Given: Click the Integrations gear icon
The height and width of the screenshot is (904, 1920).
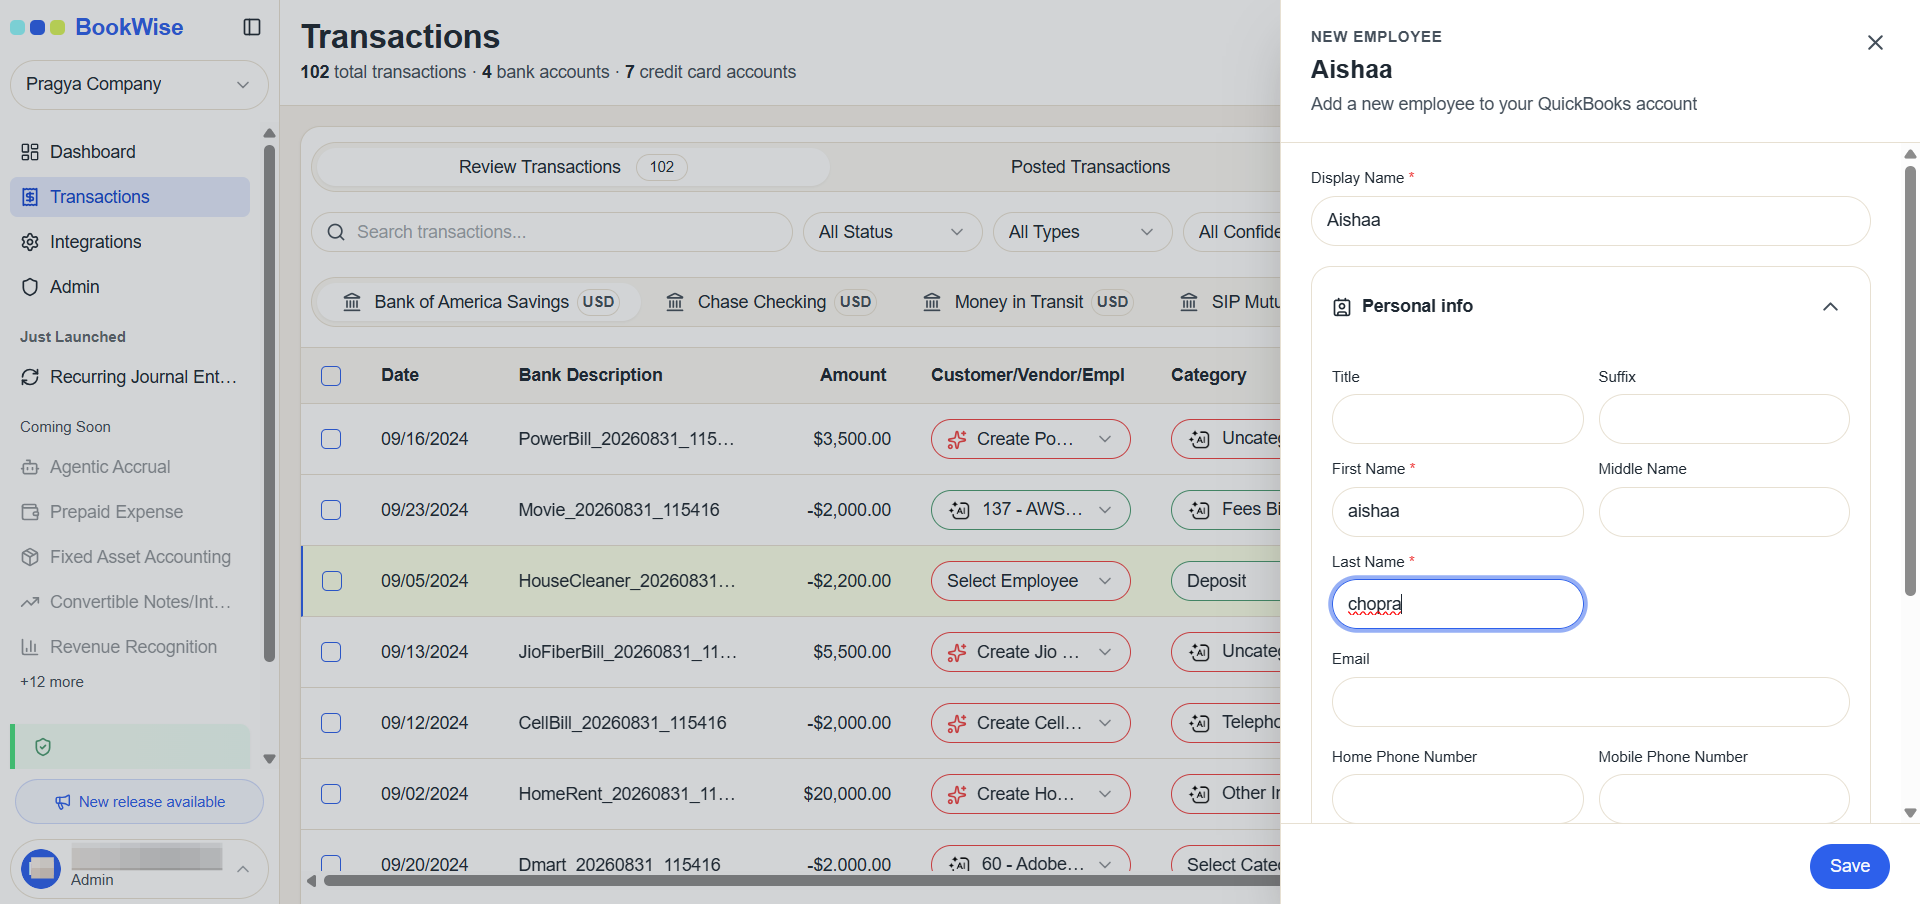Looking at the screenshot, I should tap(30, 242).
